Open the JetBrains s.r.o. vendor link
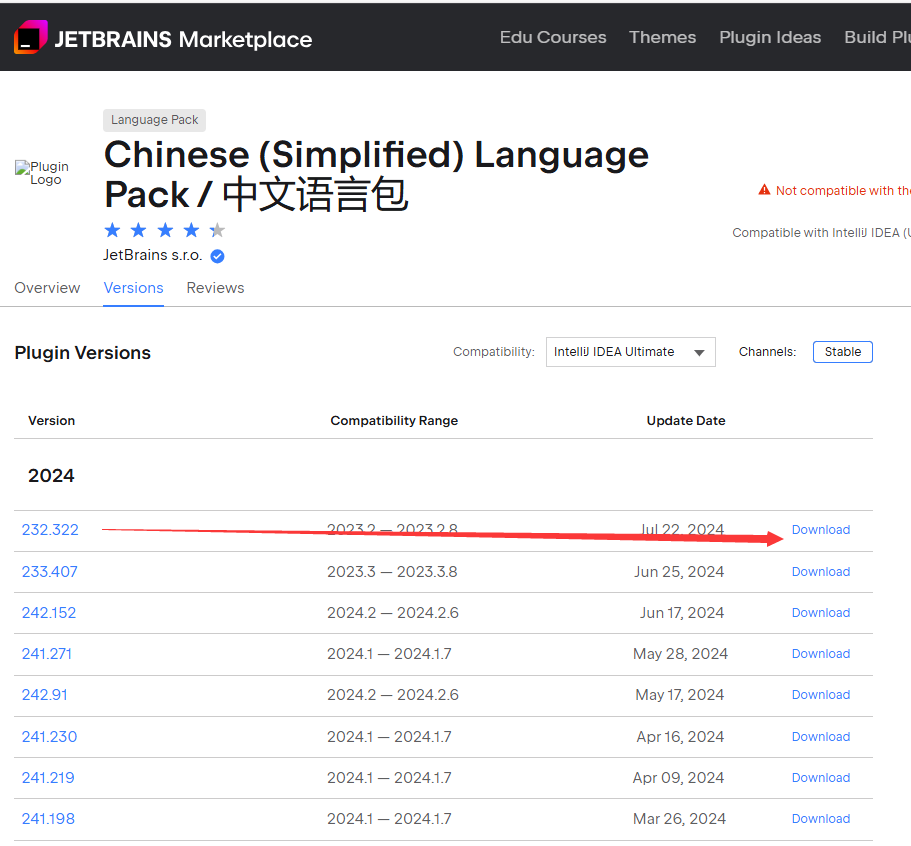The width and height of the screenshot is (911, 846). click(x=152, y=255)
